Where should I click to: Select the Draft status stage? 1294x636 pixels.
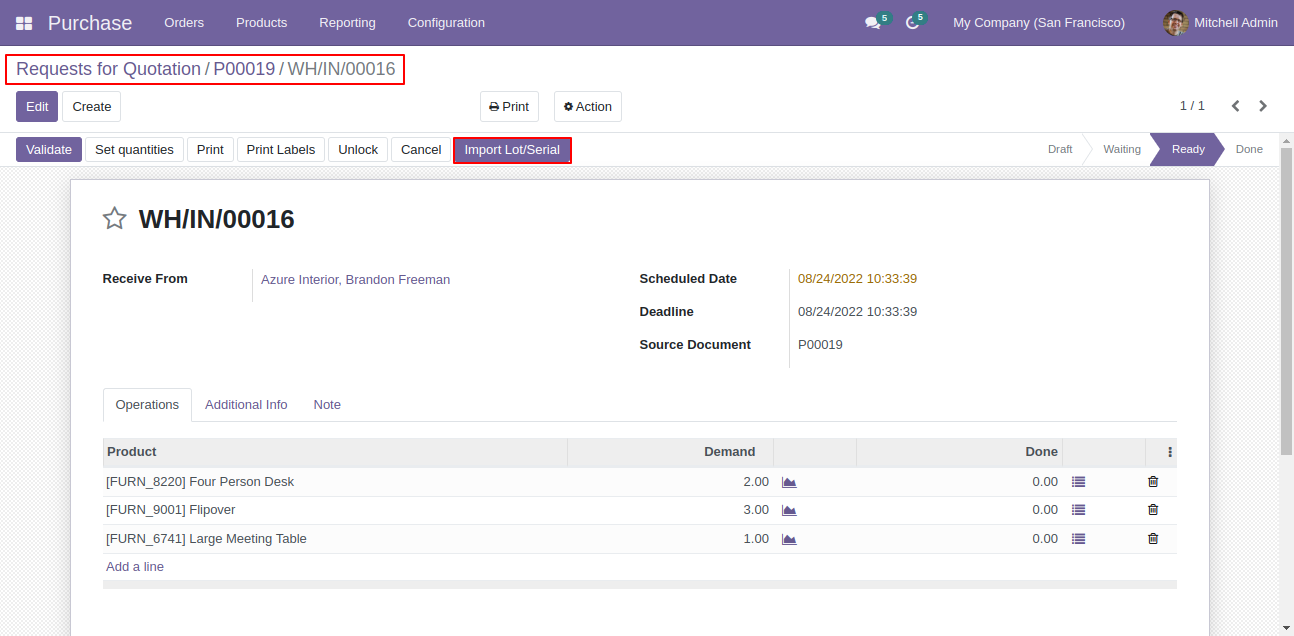(x=1060, y=149)
